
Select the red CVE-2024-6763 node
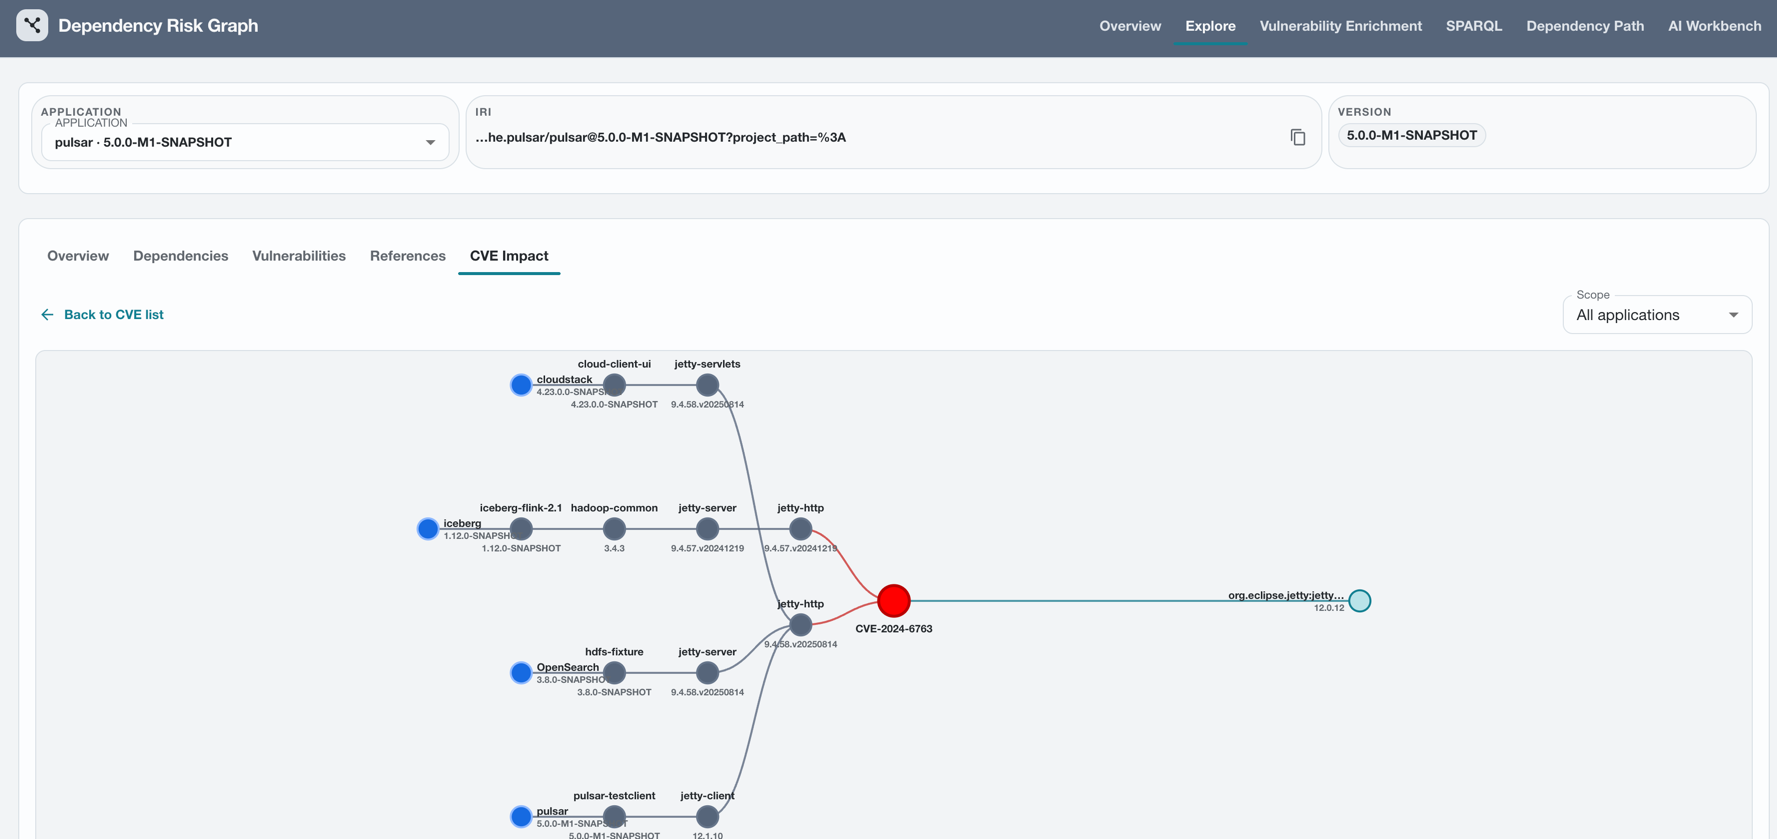(x=894, y=601)
